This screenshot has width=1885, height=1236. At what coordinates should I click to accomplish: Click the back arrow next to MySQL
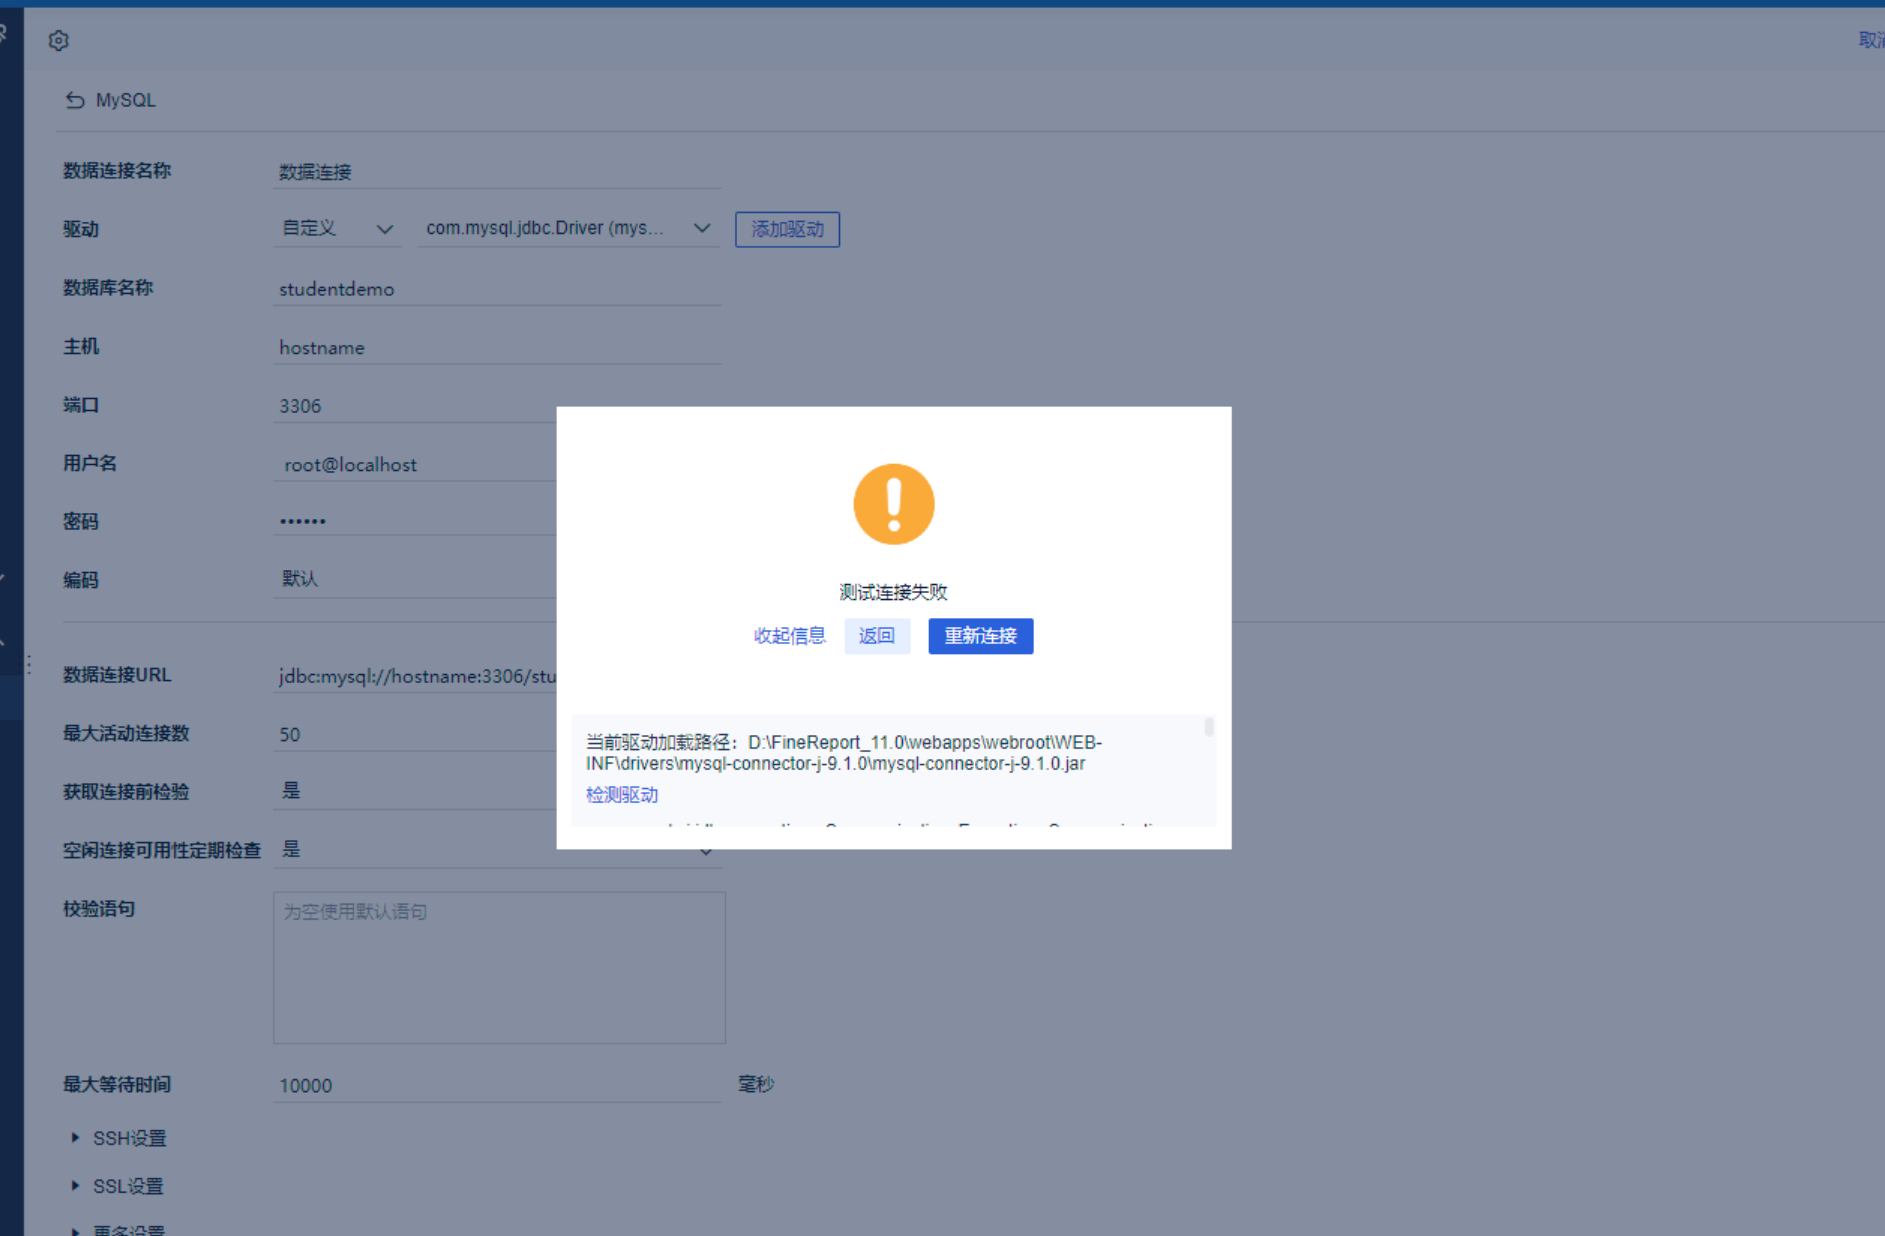pyautogui.click(x=75, y=100)
